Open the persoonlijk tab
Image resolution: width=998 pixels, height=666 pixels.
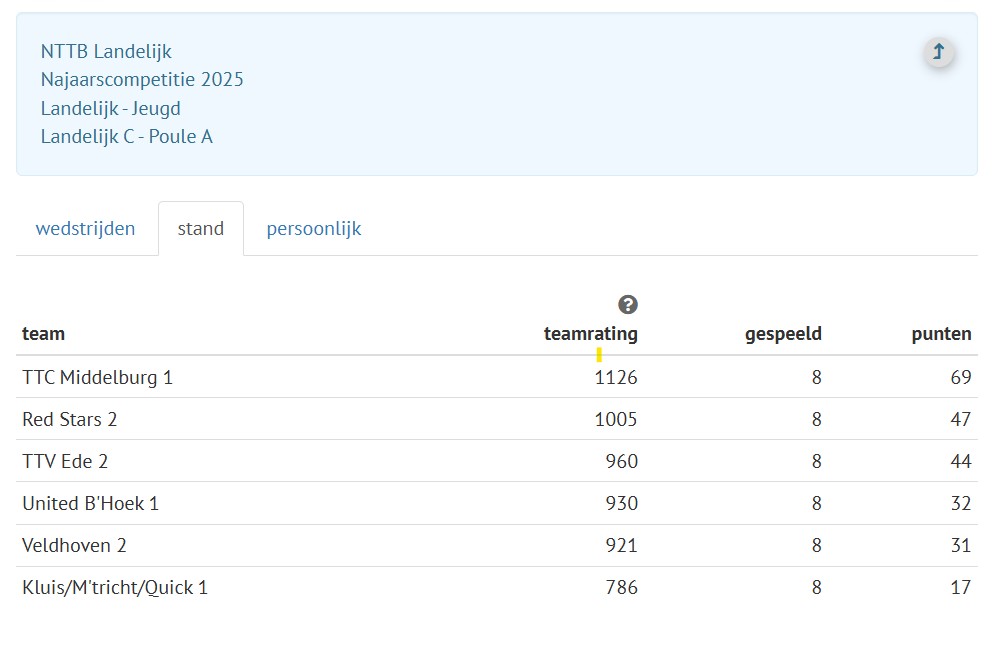click(x=313, y=229)
